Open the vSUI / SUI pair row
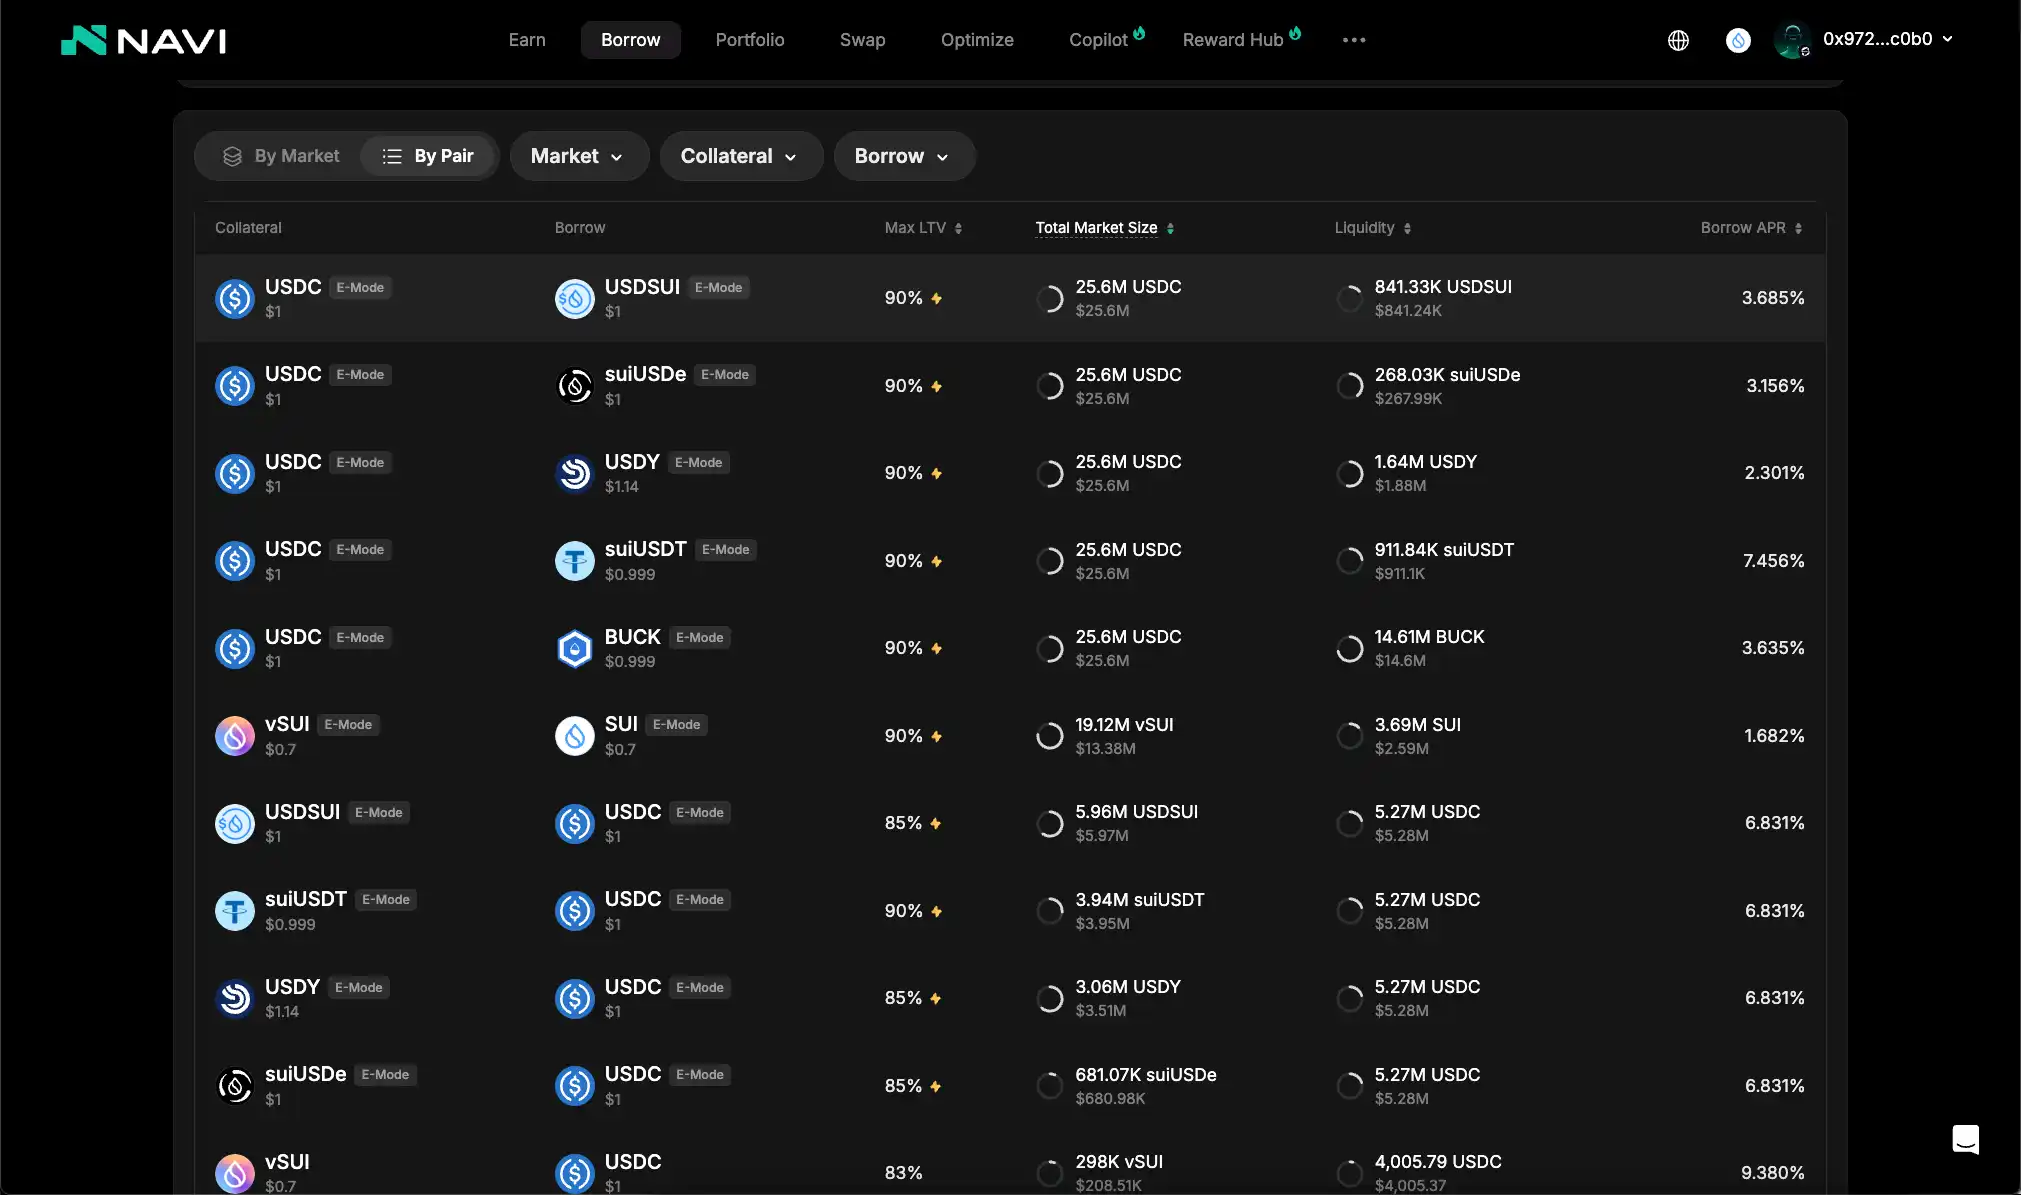This screenshot has width=2021, height=1195. point(1010,736)
